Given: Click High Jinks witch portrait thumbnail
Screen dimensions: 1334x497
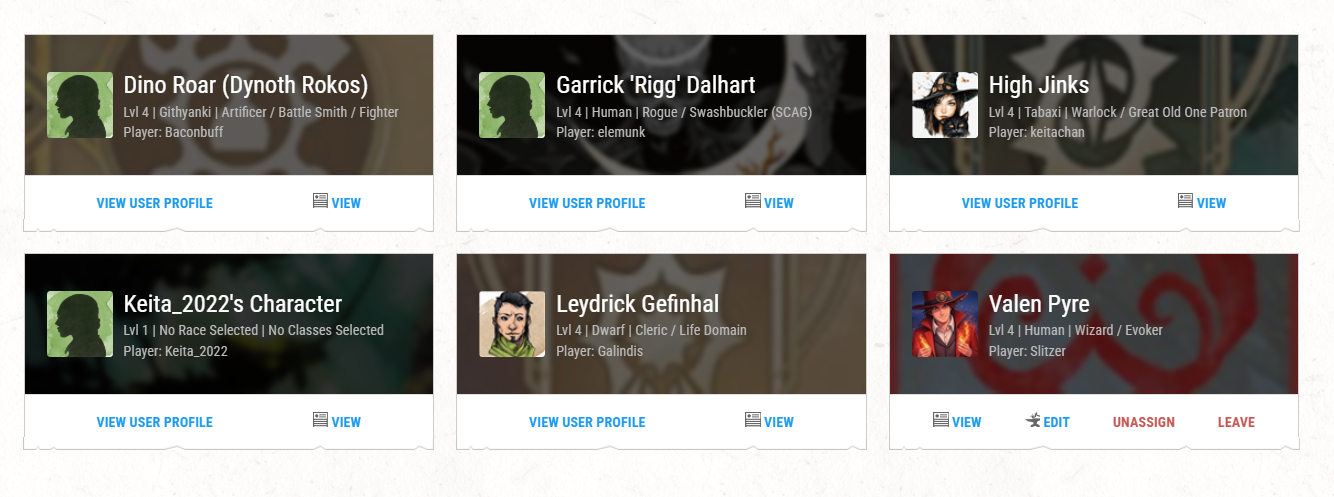Looking at the screenshot, I should click(945, 105).
